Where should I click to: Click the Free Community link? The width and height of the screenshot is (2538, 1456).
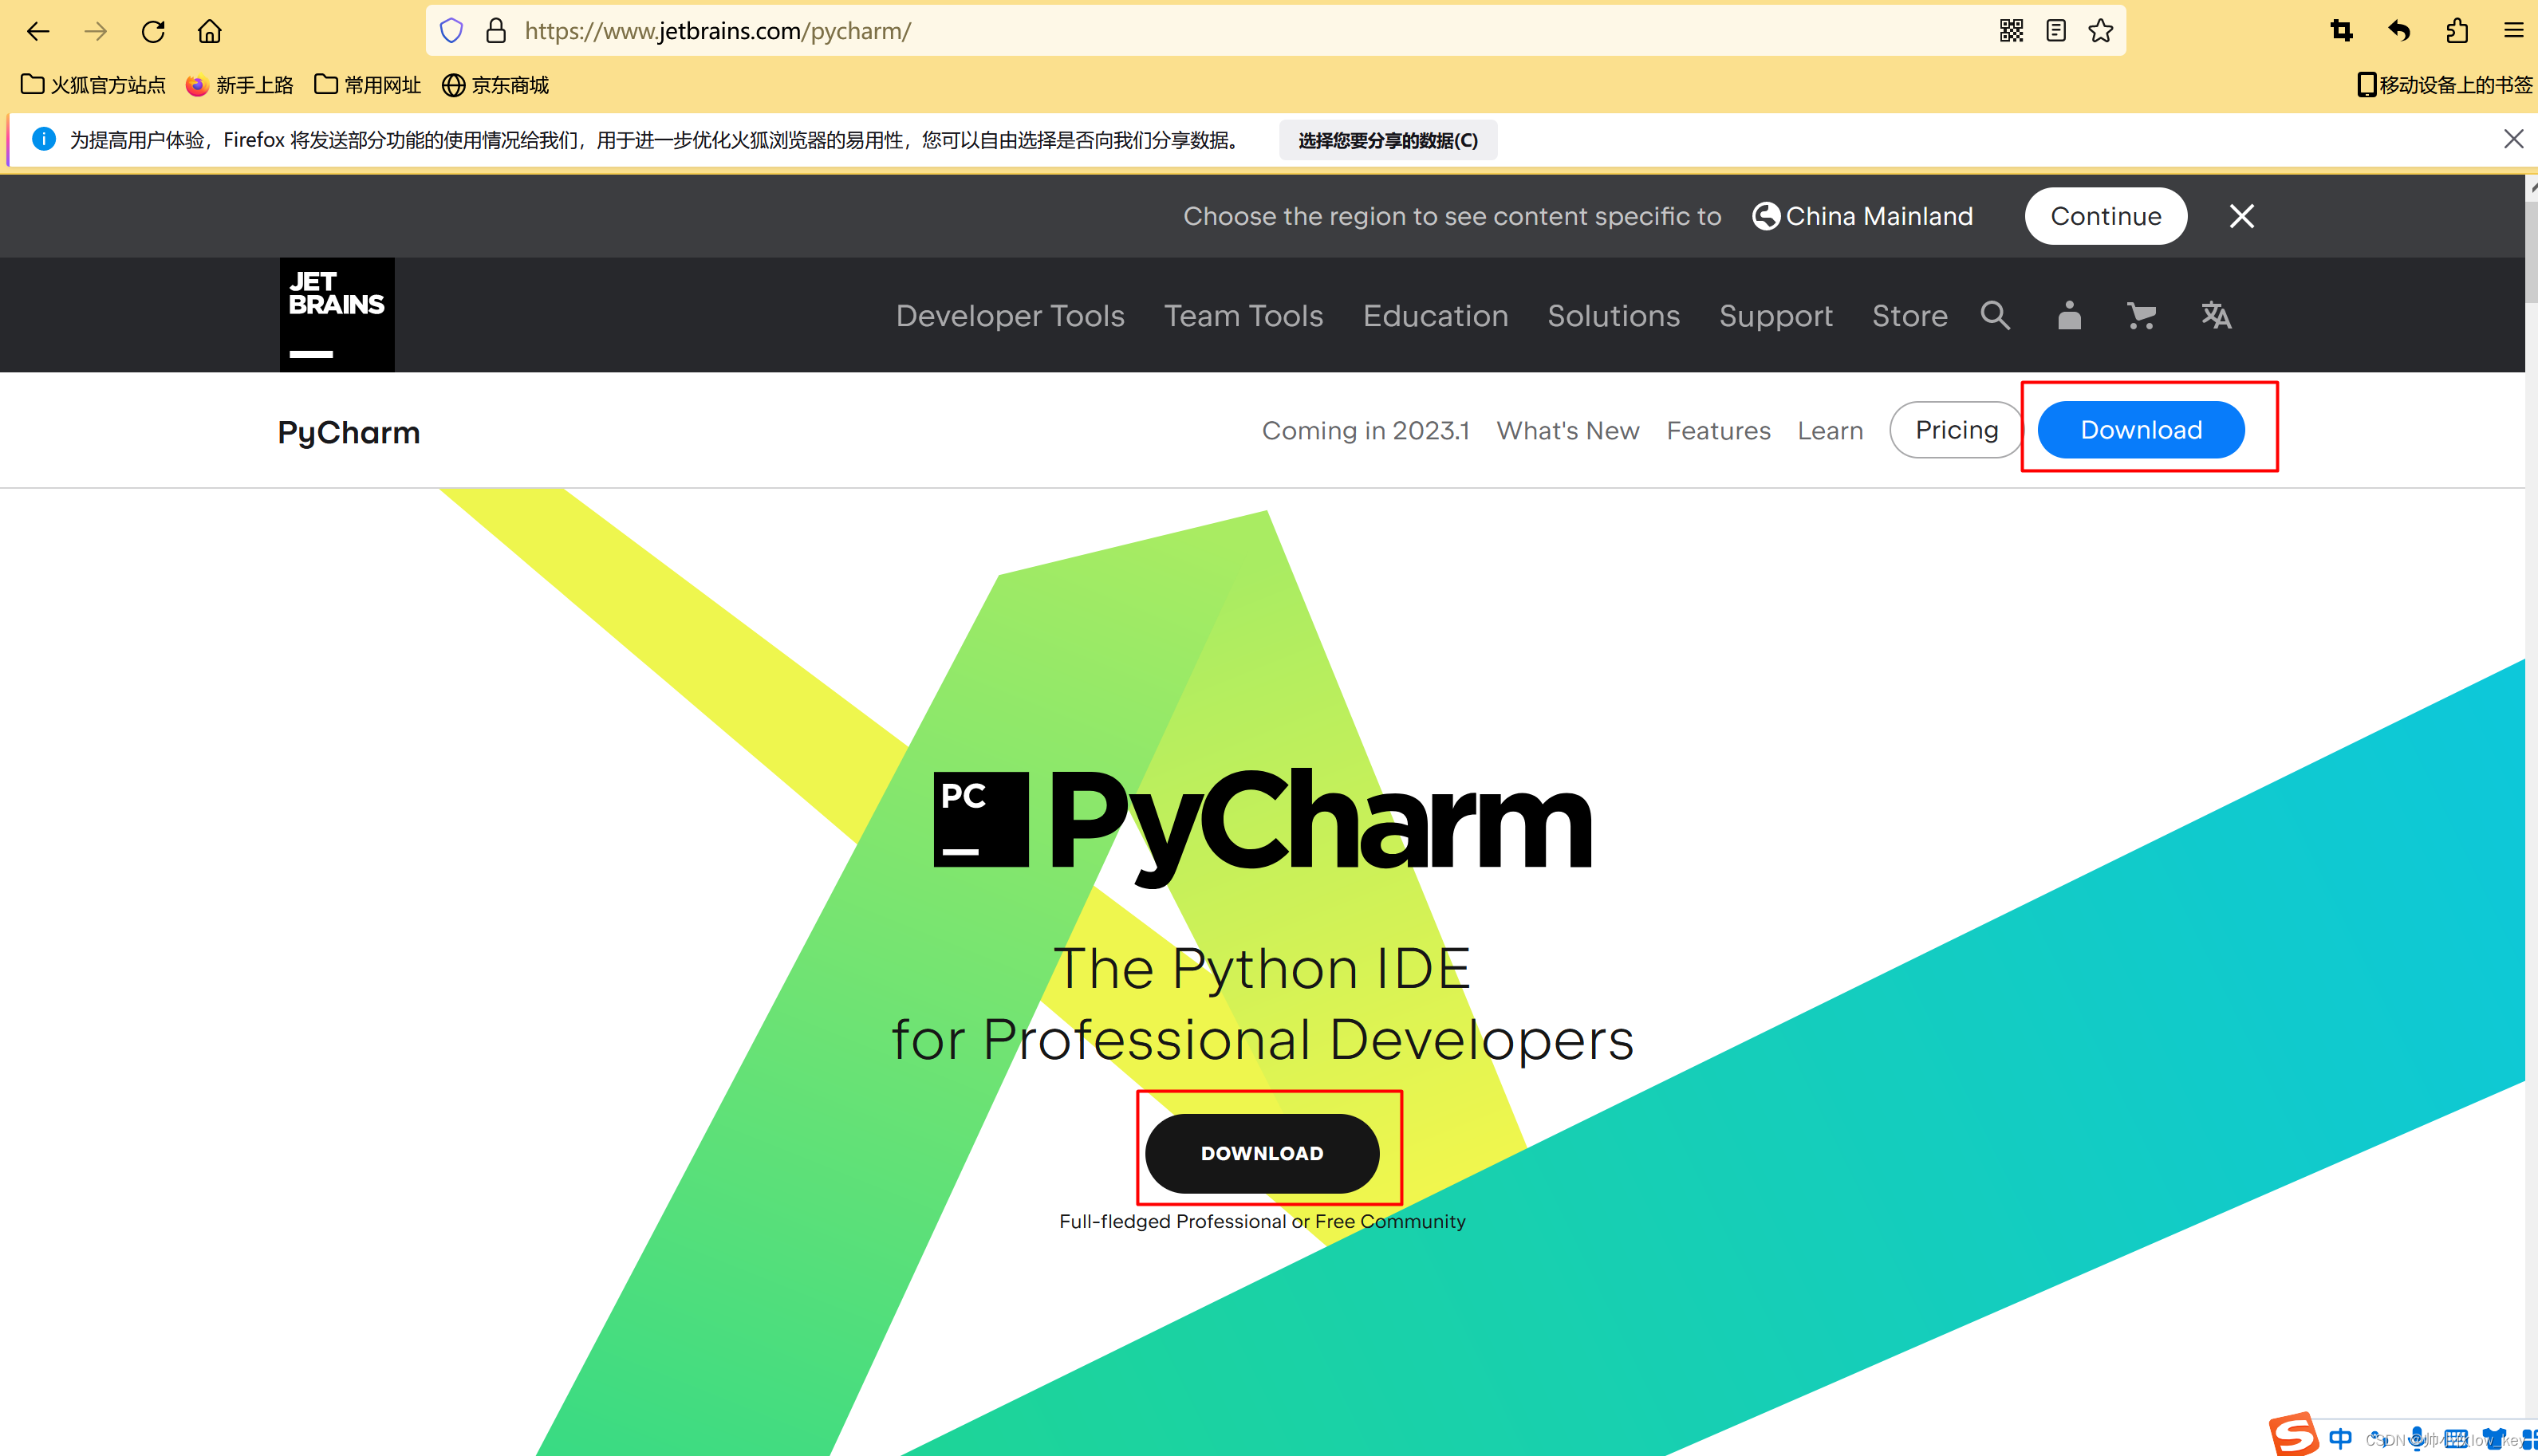(x=1389, y=1221)
